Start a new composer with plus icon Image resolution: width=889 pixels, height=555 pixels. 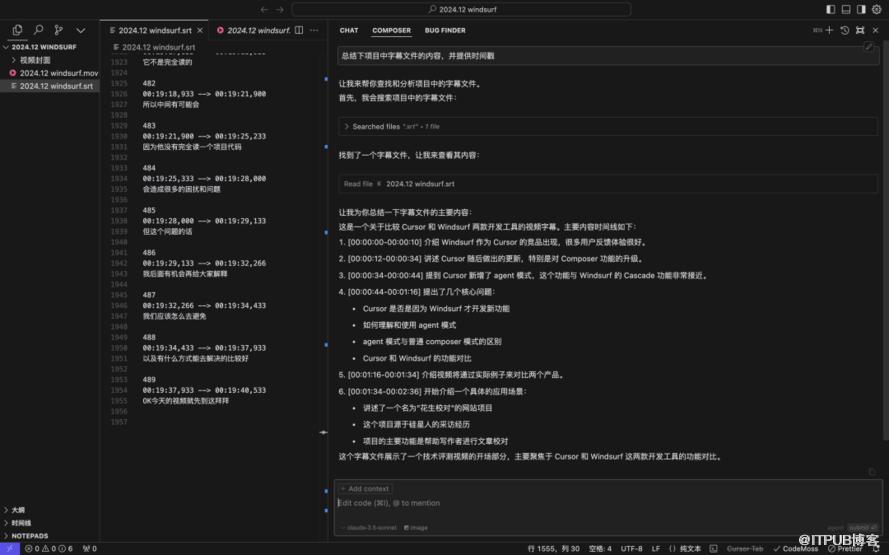tap(829, 30)
